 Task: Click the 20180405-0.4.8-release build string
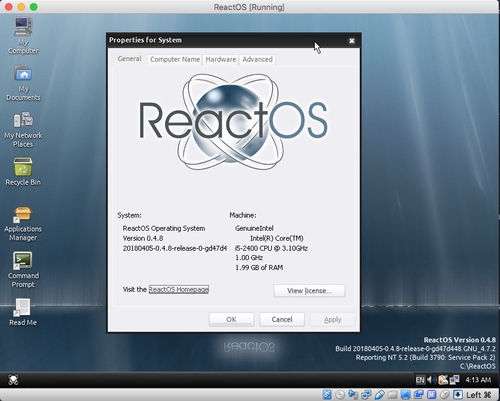tap(175, 248)
